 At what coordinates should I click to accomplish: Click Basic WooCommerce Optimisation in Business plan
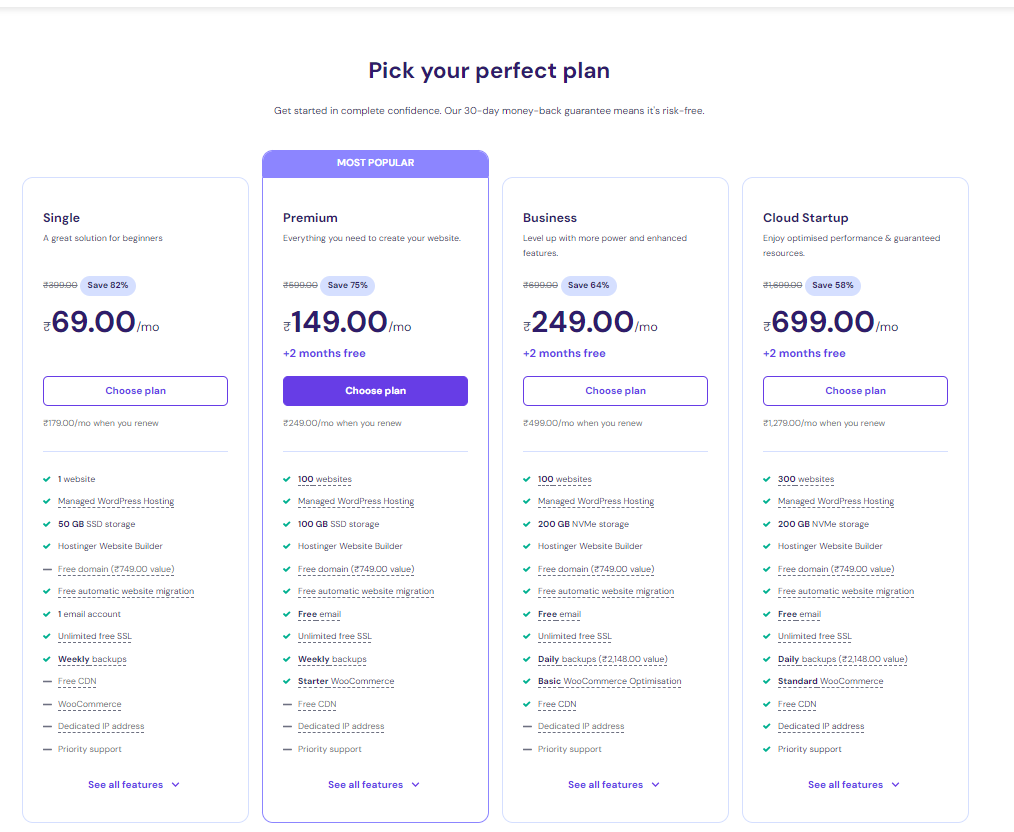pyautogui.click(x=609, y=682)
